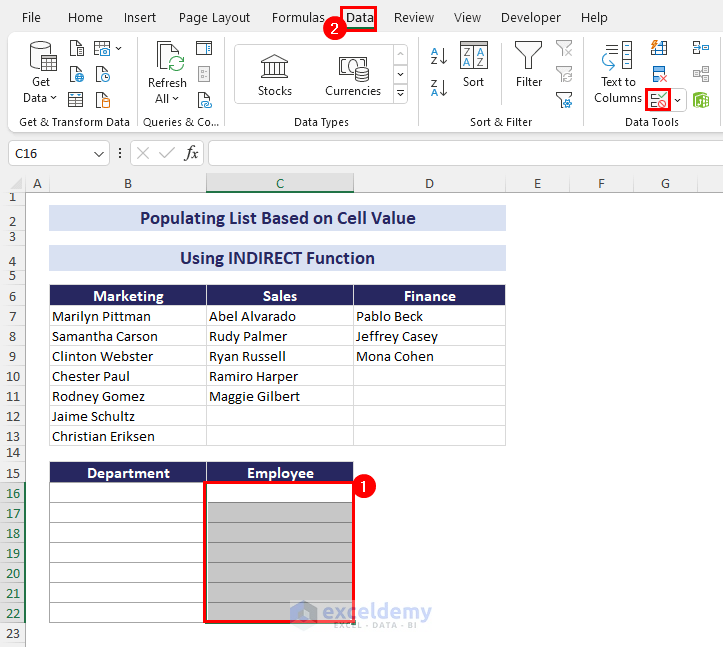This screenshot has height=647, width=723.
Task: Select the Department header cell
Action: (128, 473)
